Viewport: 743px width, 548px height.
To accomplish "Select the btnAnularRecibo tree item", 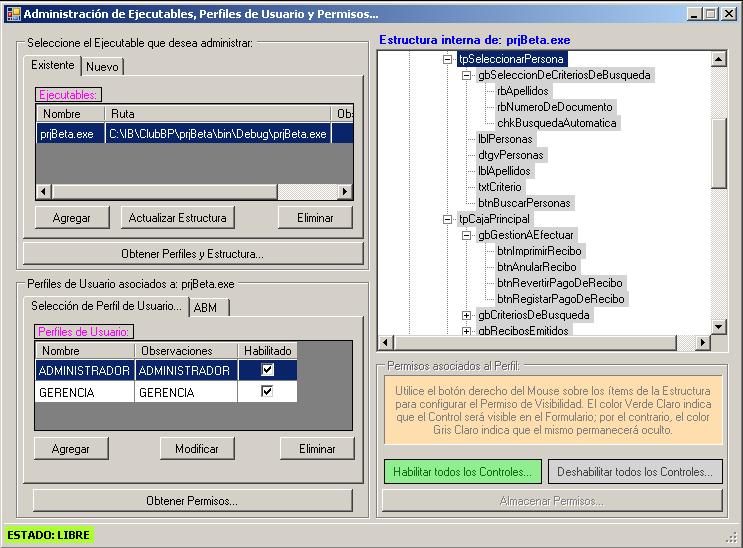I will coord(537,267).
